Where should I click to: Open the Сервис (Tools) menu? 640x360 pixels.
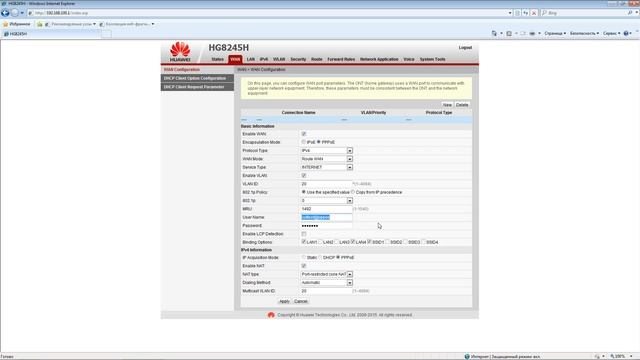point(611,33)
